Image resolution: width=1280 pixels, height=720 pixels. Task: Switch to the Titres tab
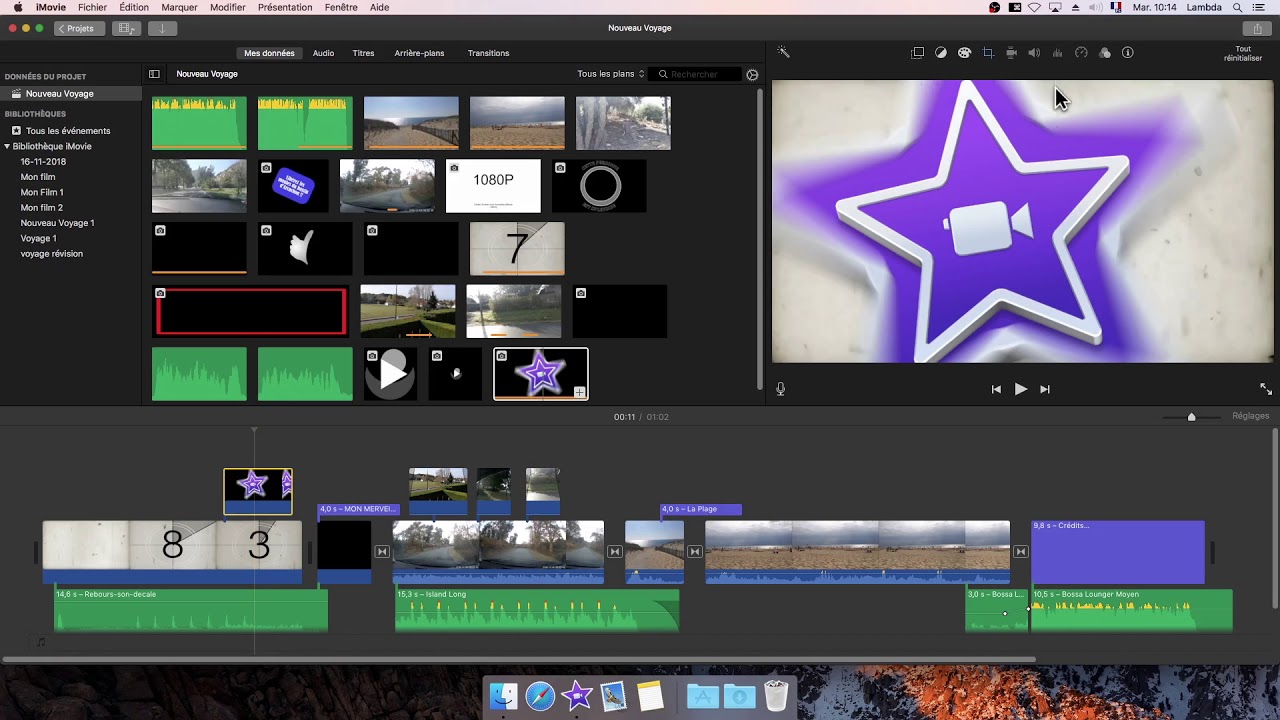(363, 53)
